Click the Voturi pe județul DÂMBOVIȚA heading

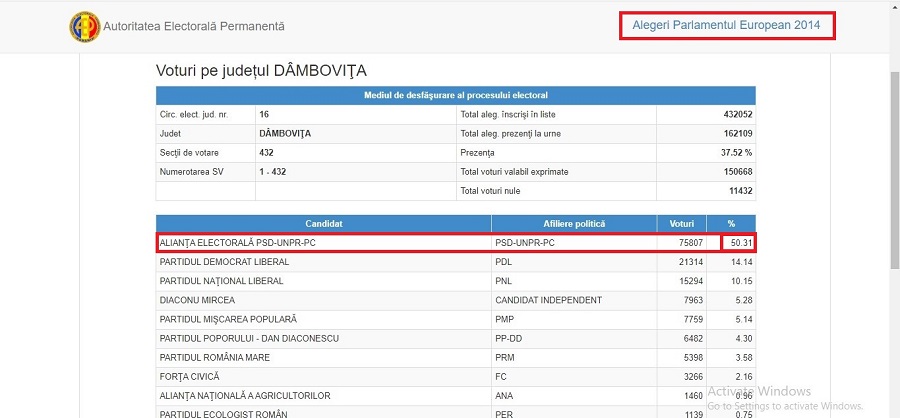tap(261, 71)
